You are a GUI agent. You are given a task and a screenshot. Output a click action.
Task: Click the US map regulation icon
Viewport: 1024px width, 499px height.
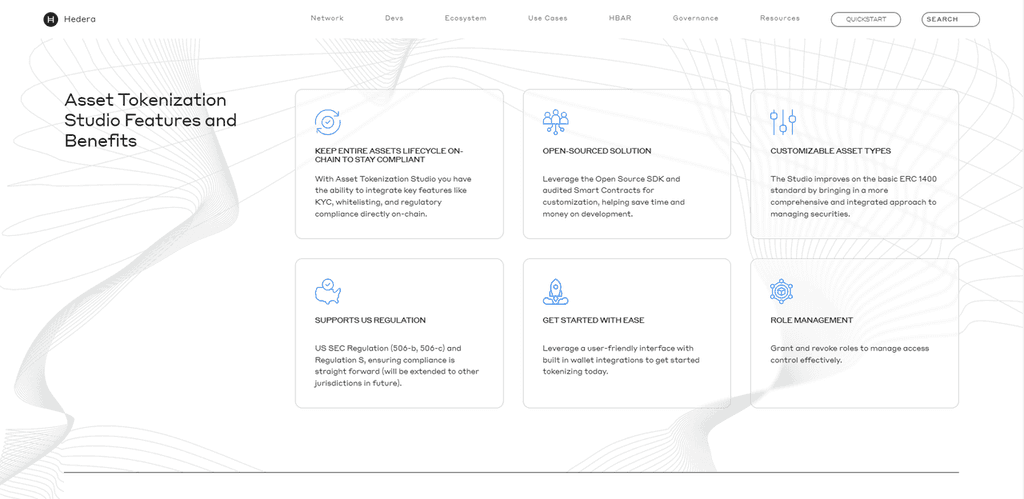(x=328, y=292)
